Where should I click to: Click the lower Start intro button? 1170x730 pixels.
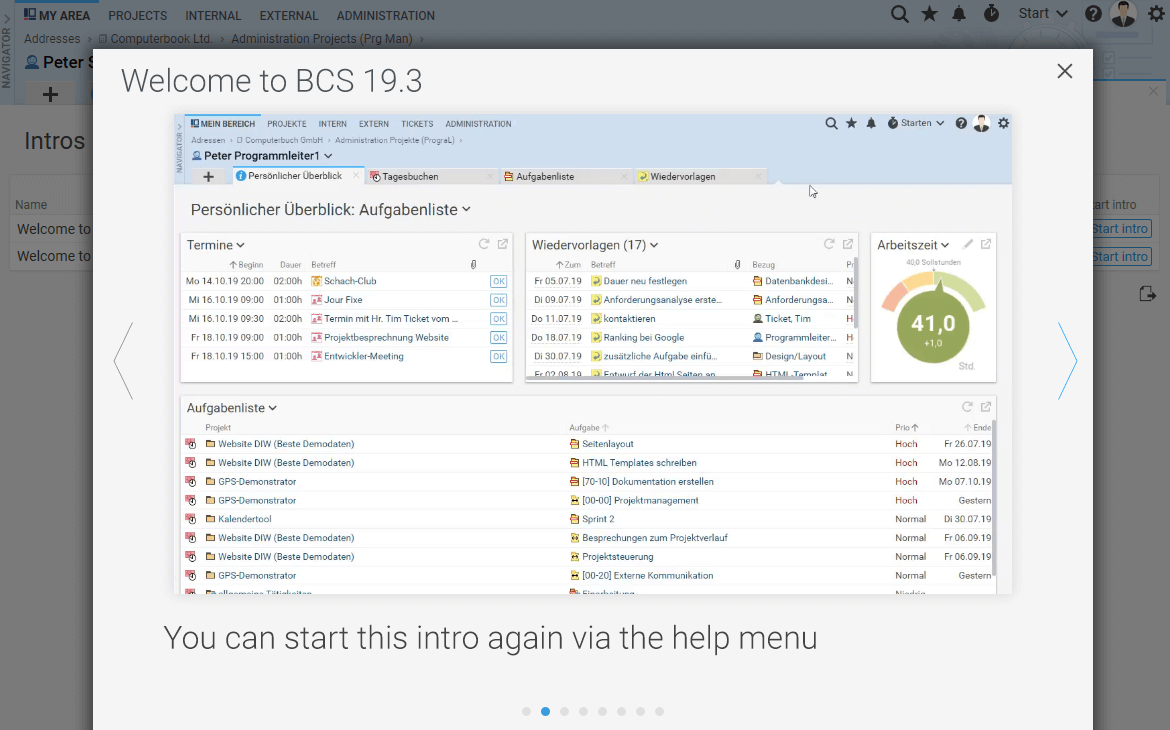[1121, 256]
